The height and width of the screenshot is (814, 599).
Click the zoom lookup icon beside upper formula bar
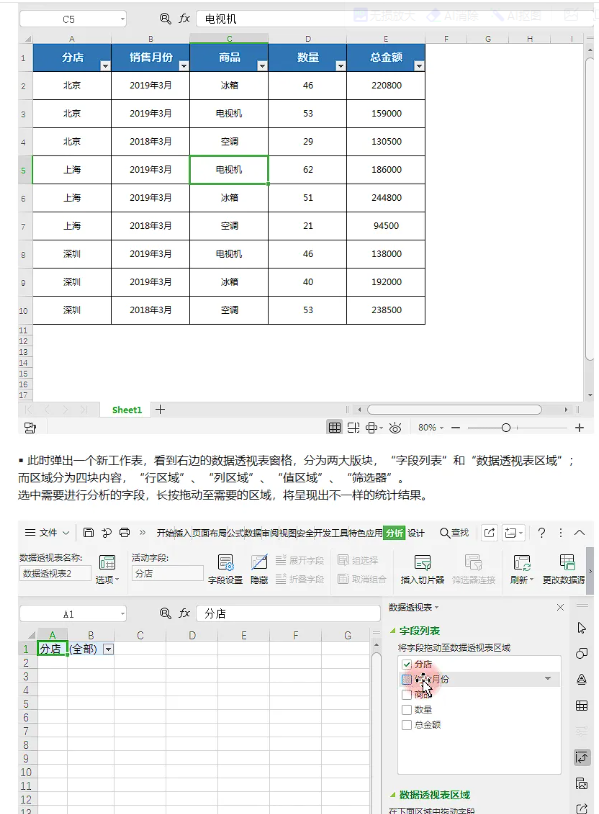(x=165, y=19)
